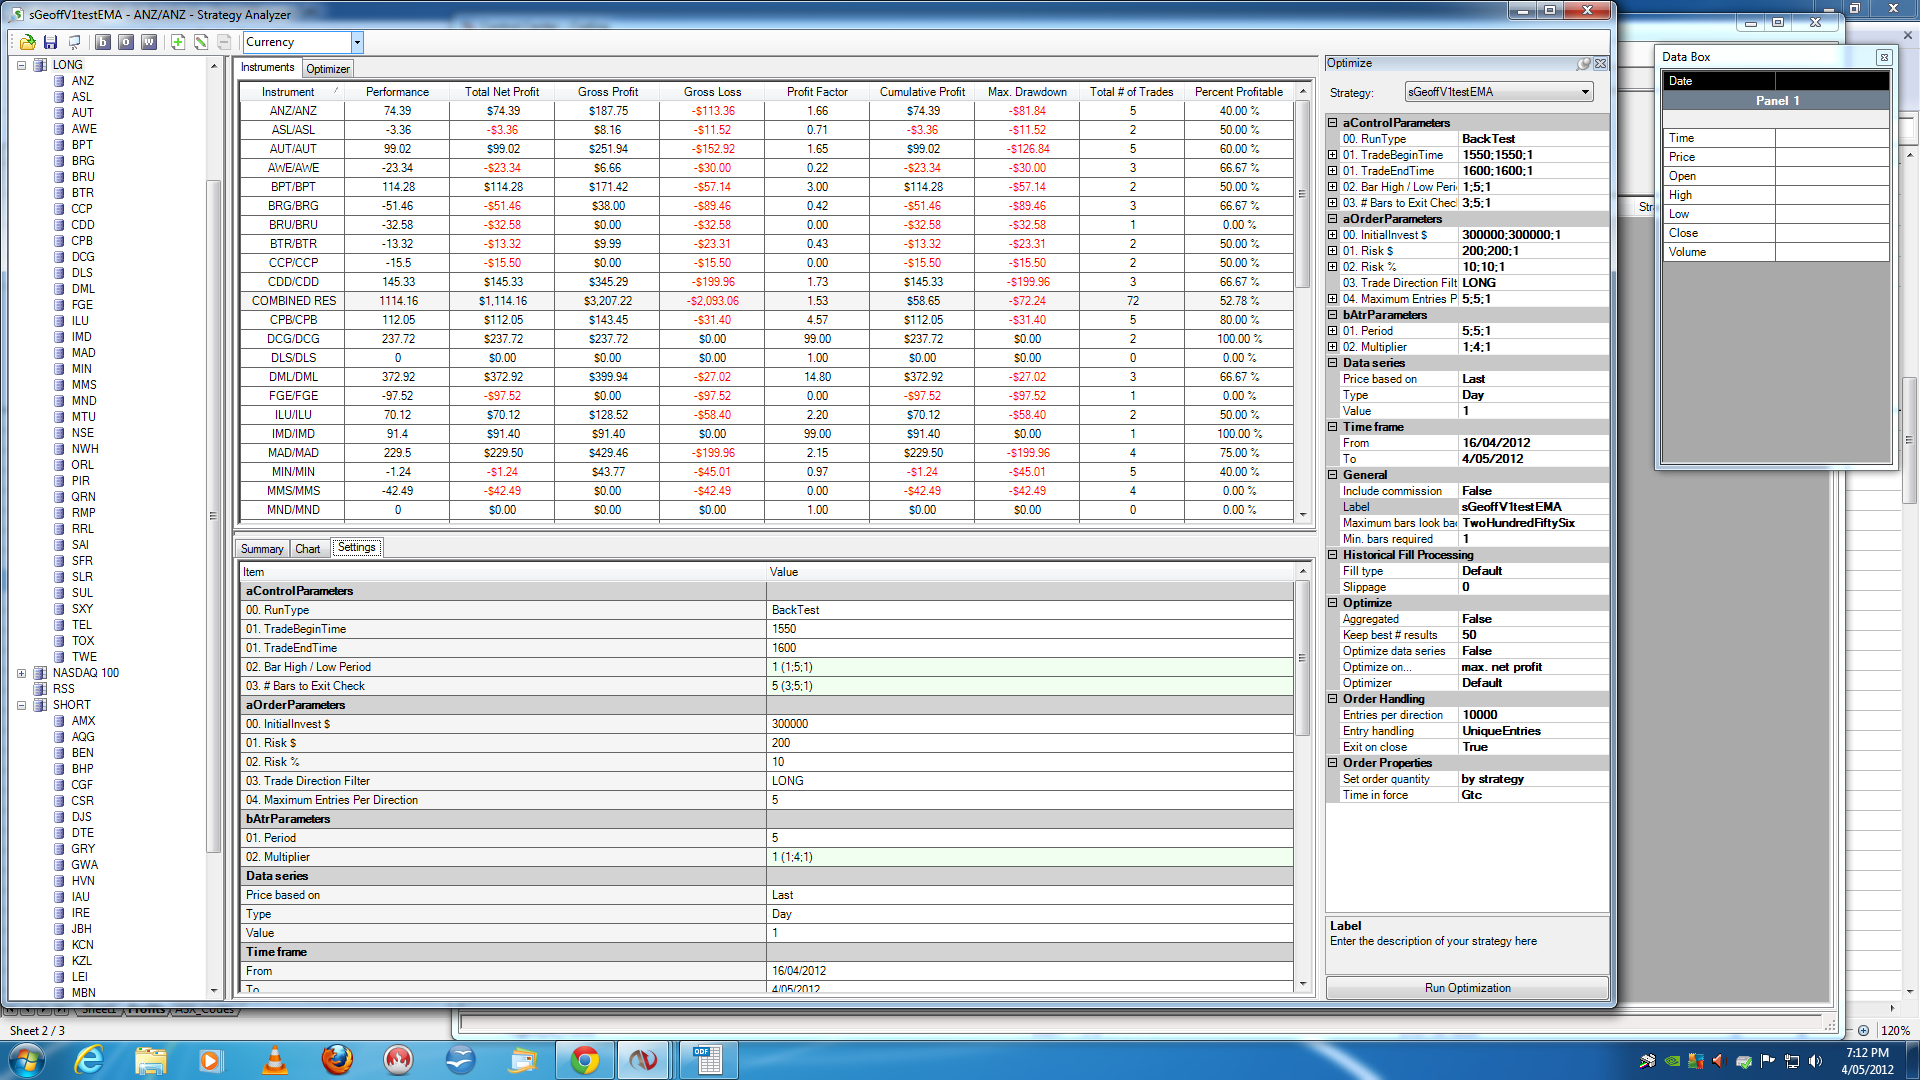Switch to the Chart tab

click(307, 549)
